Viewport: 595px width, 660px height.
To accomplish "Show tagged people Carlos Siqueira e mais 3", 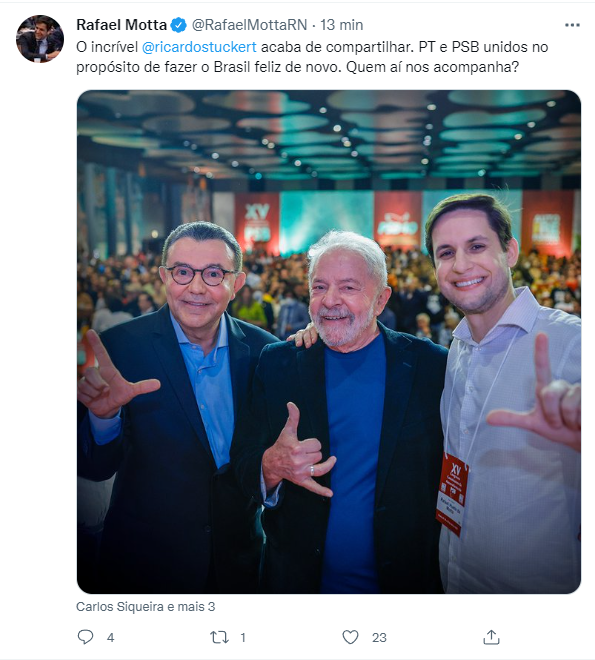I will 146,607.
